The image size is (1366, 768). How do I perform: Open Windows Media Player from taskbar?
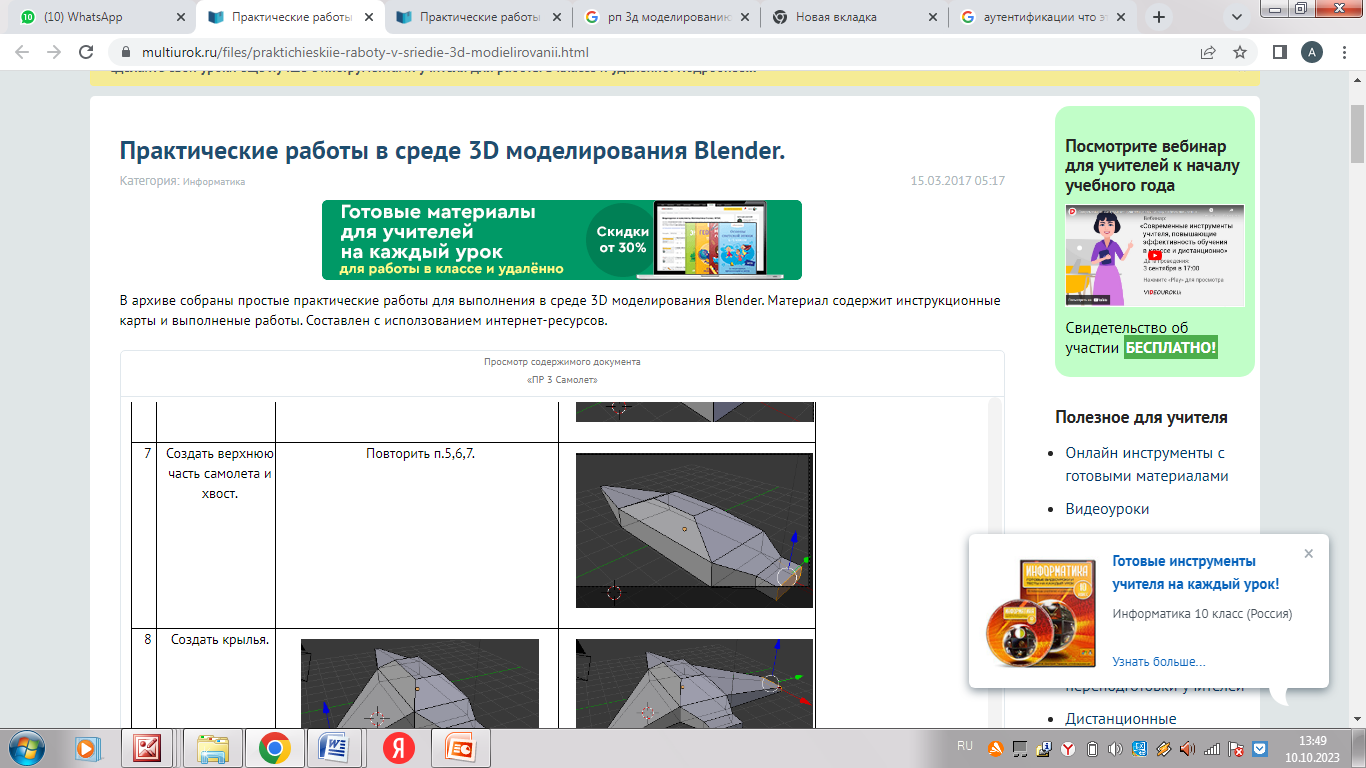[86, 748]
